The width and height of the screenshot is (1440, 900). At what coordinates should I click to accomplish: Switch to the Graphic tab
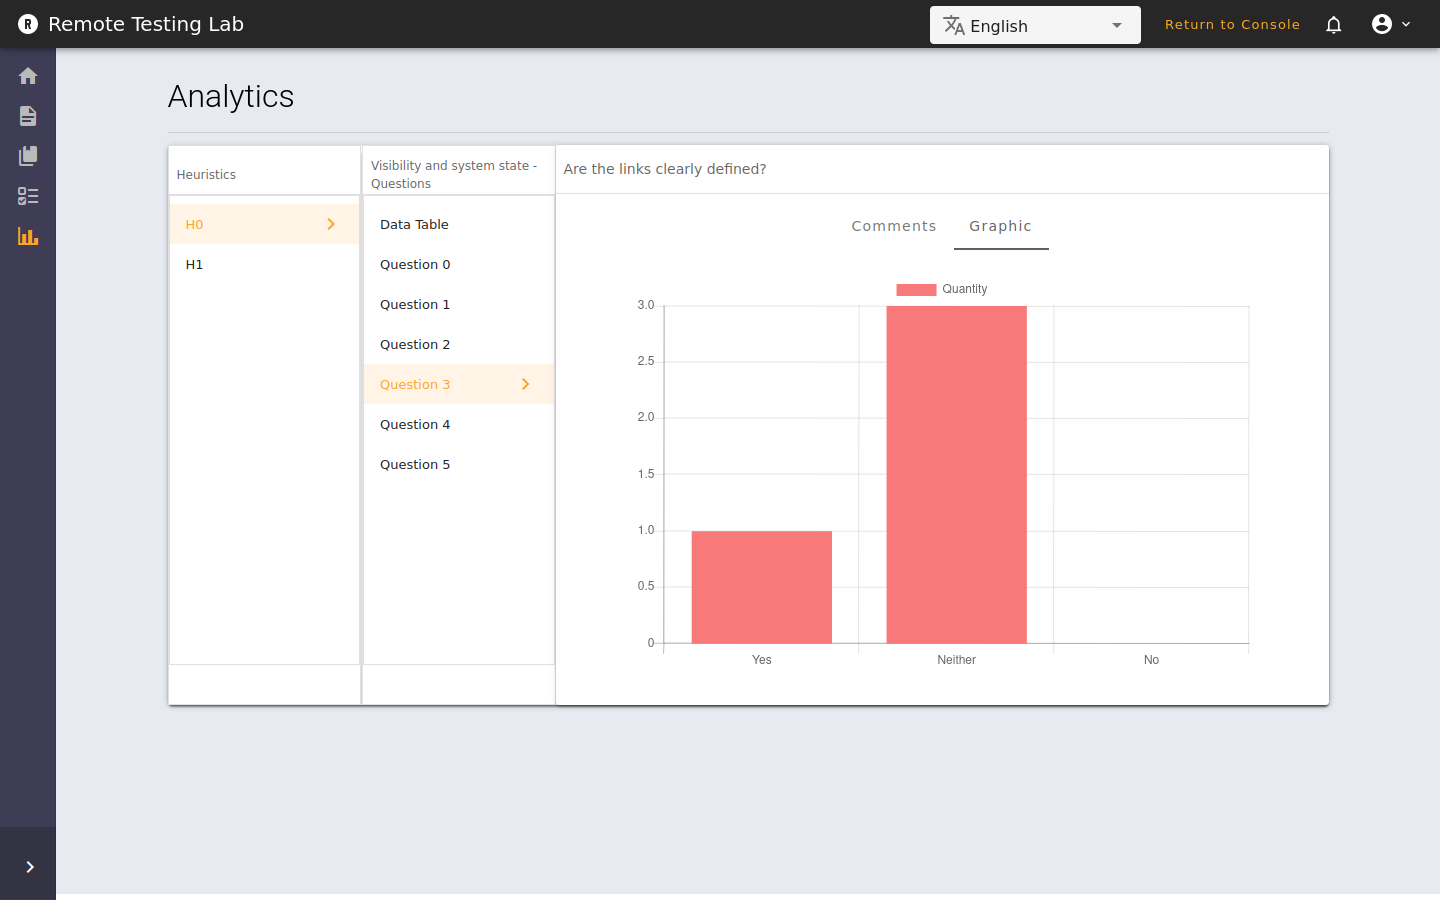coord(1000,226)
